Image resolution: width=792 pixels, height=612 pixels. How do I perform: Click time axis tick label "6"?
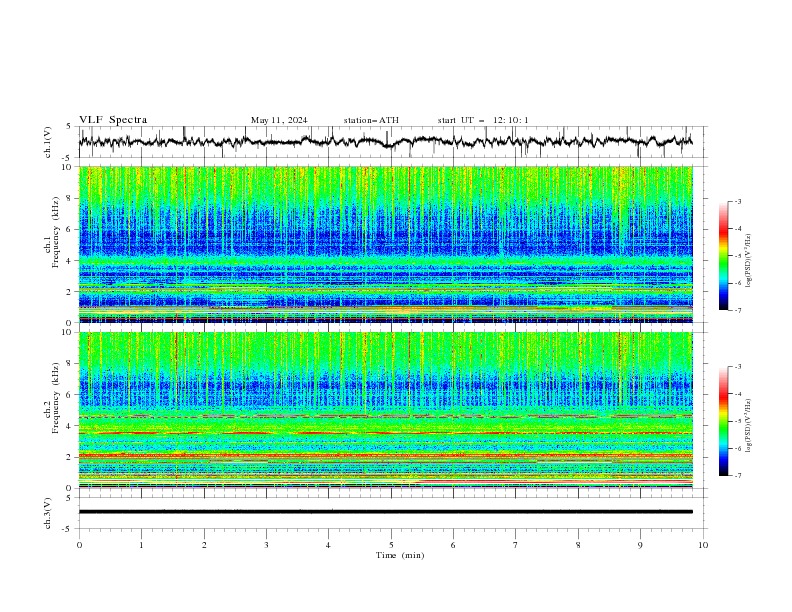453,545
